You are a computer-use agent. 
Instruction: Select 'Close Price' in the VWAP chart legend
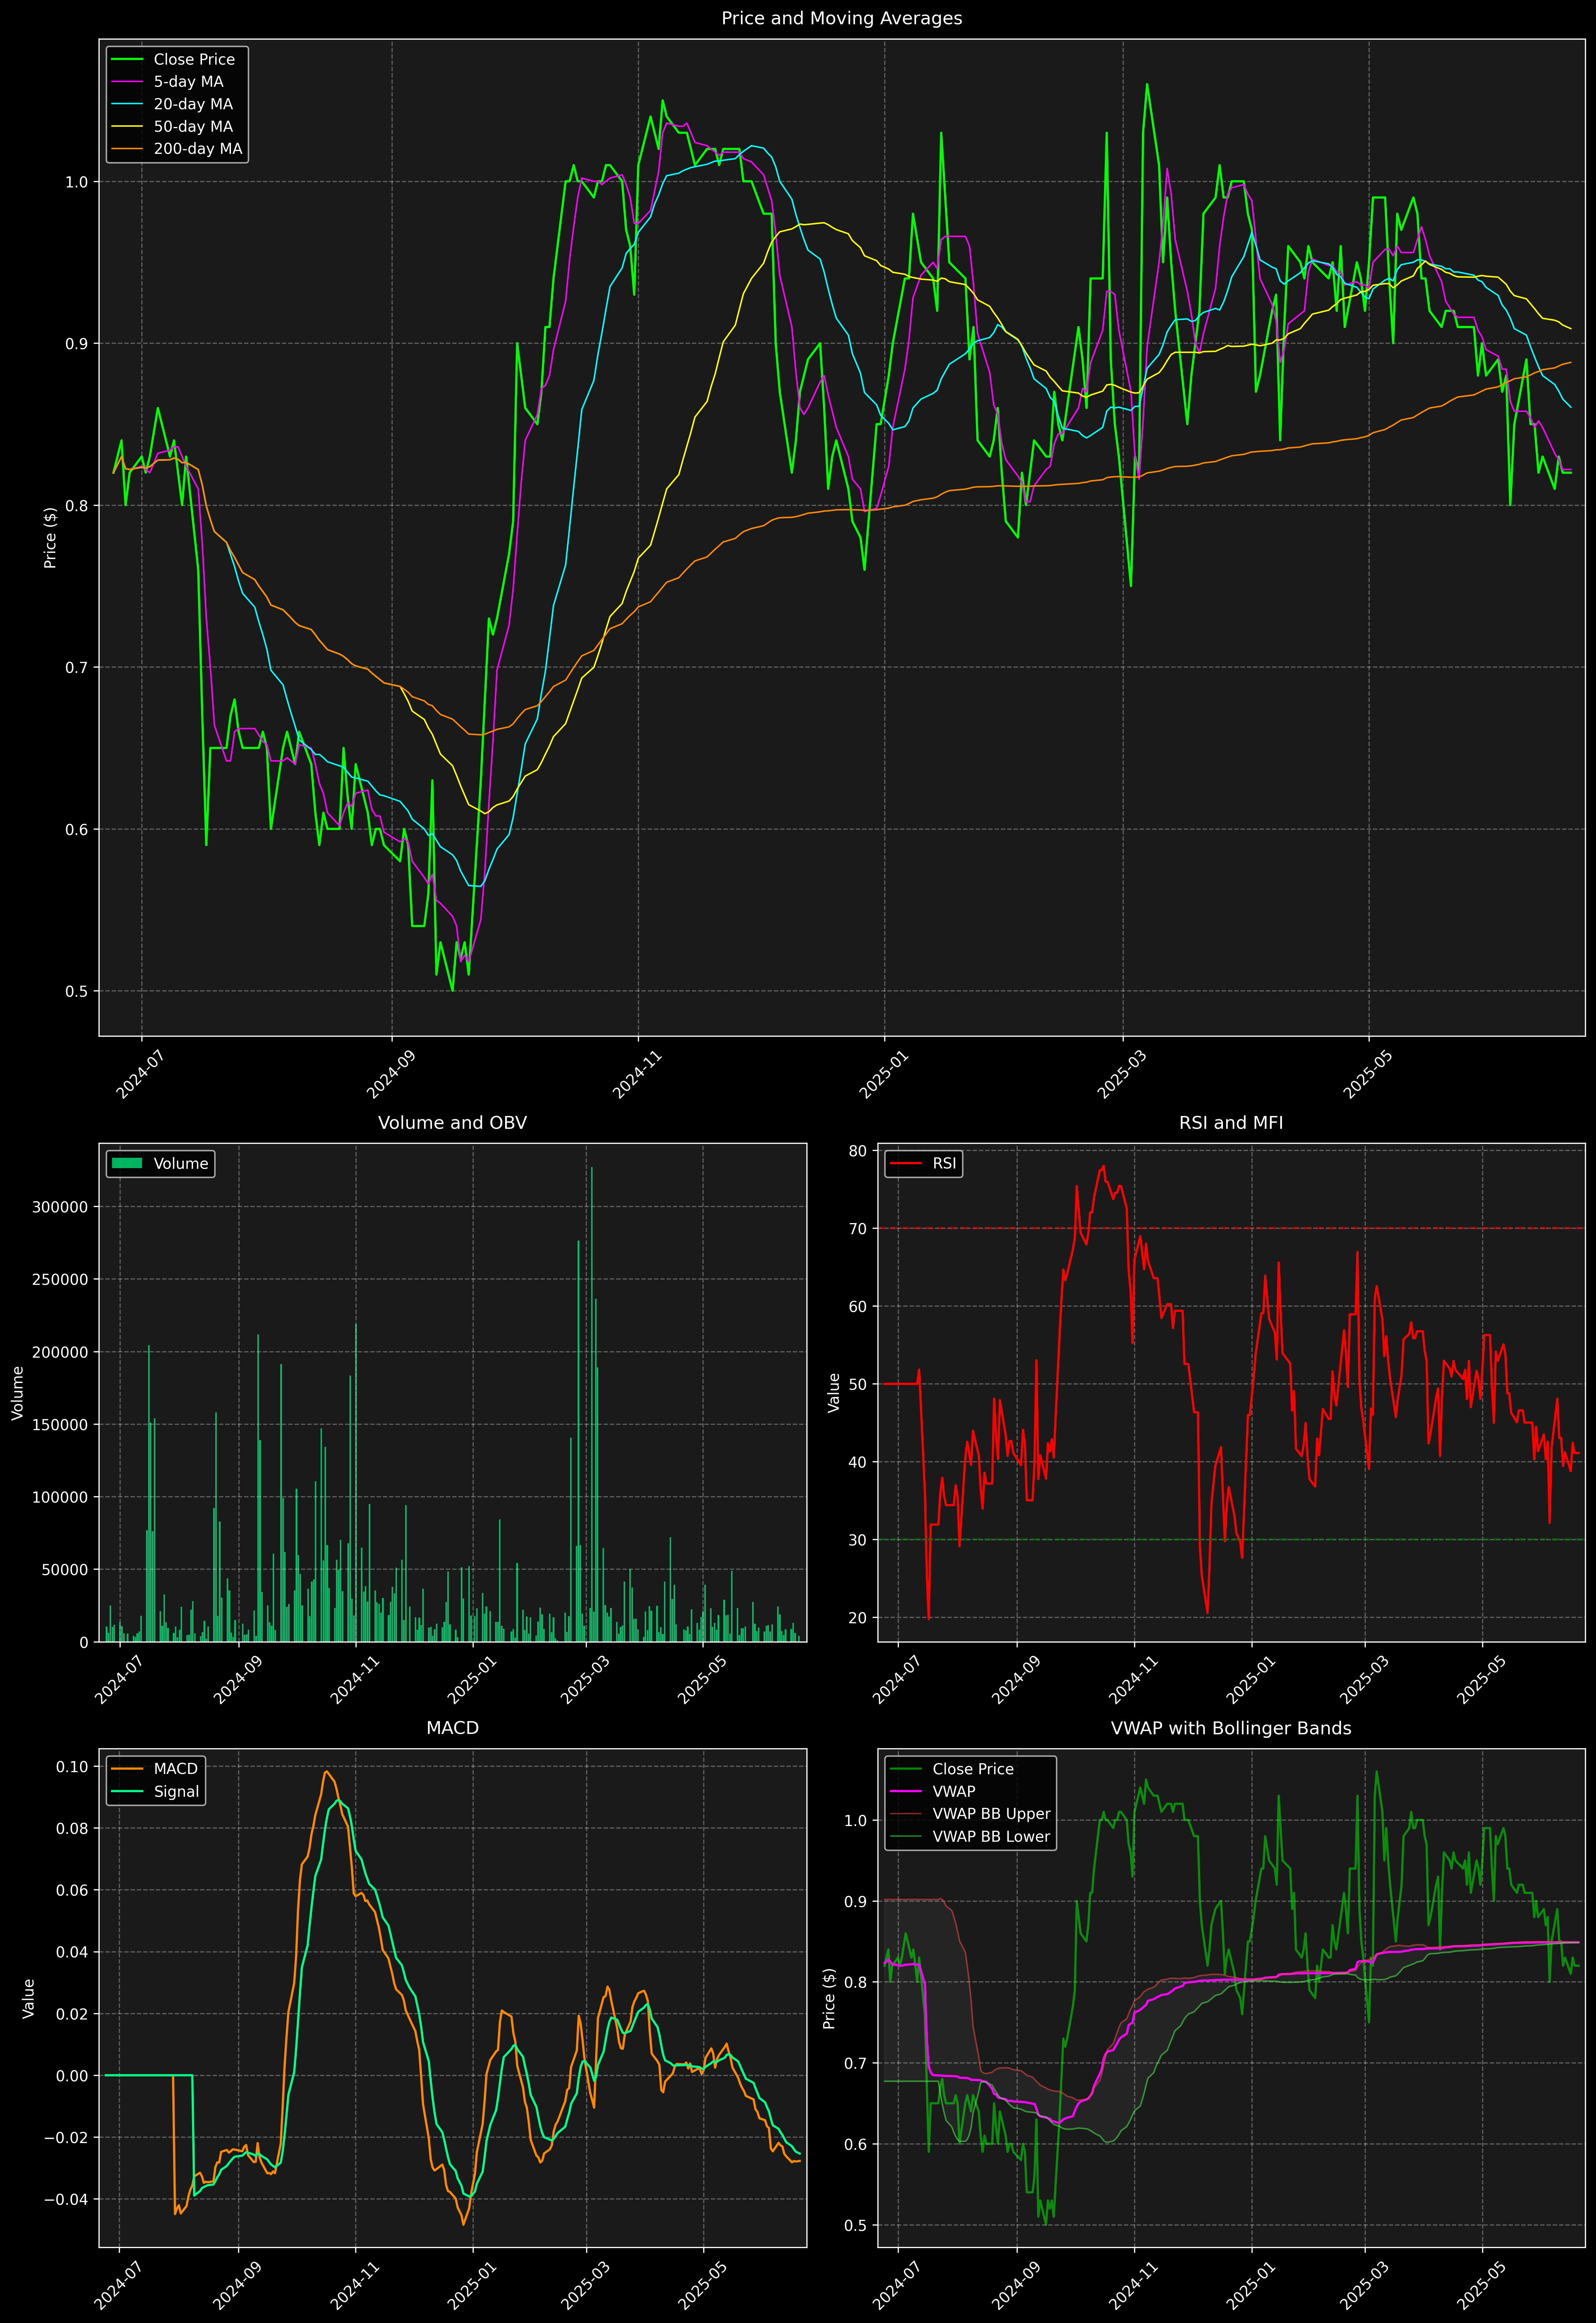click(973, 1769)
